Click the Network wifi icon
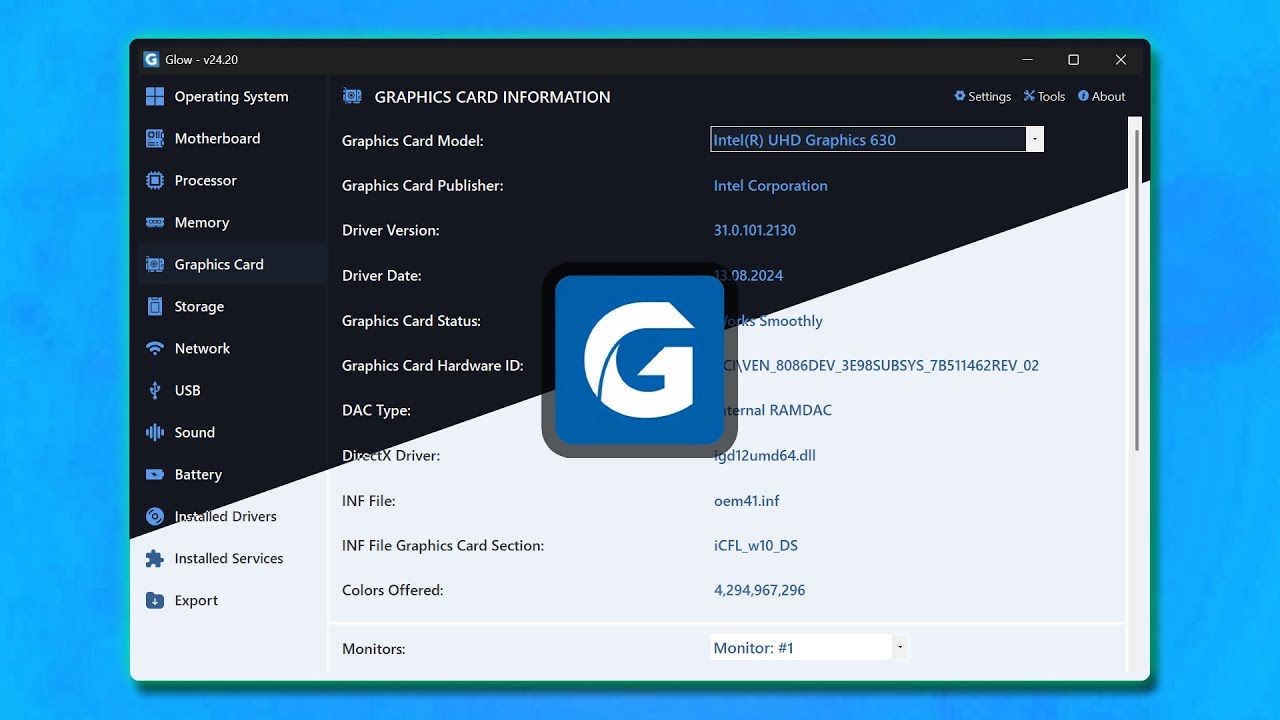Screen dimensions: 1280x720 155,348
